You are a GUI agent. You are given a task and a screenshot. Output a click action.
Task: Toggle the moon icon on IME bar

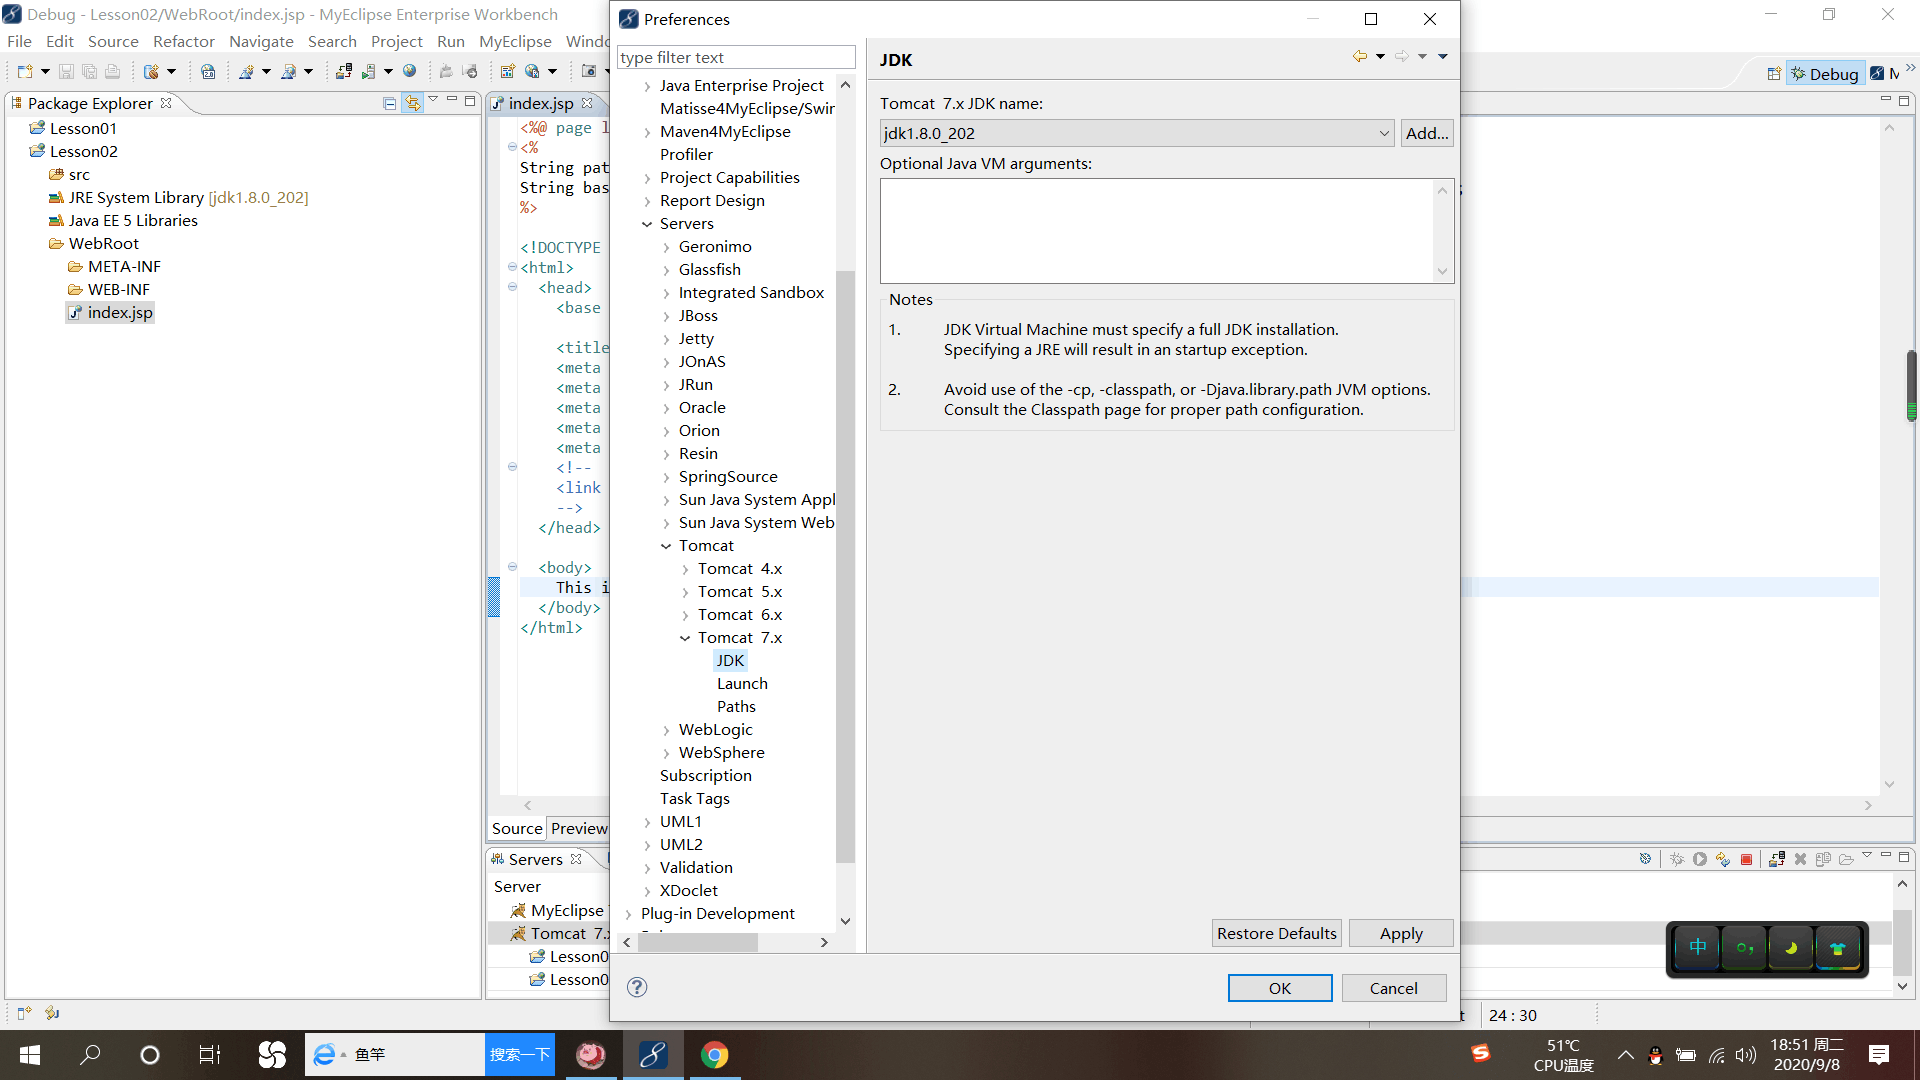pos(1791,947)
